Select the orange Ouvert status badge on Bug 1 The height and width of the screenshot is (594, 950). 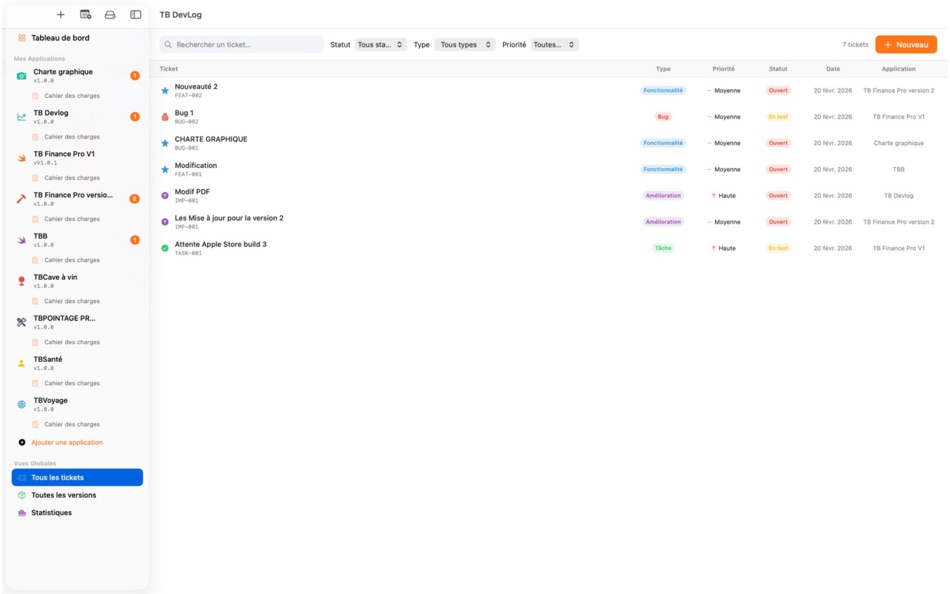[x=779, y=116]
